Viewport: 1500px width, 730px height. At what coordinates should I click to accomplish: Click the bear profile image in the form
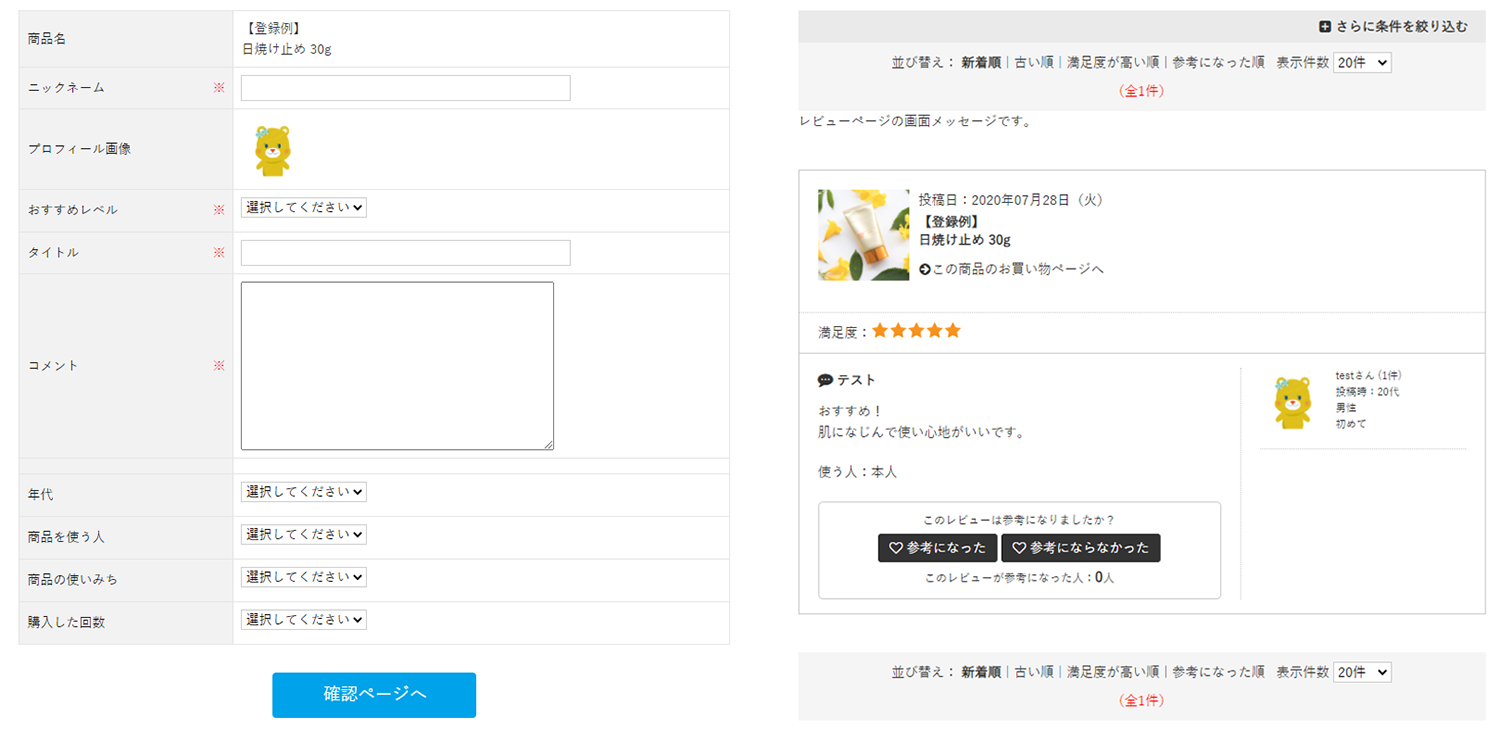272,150
